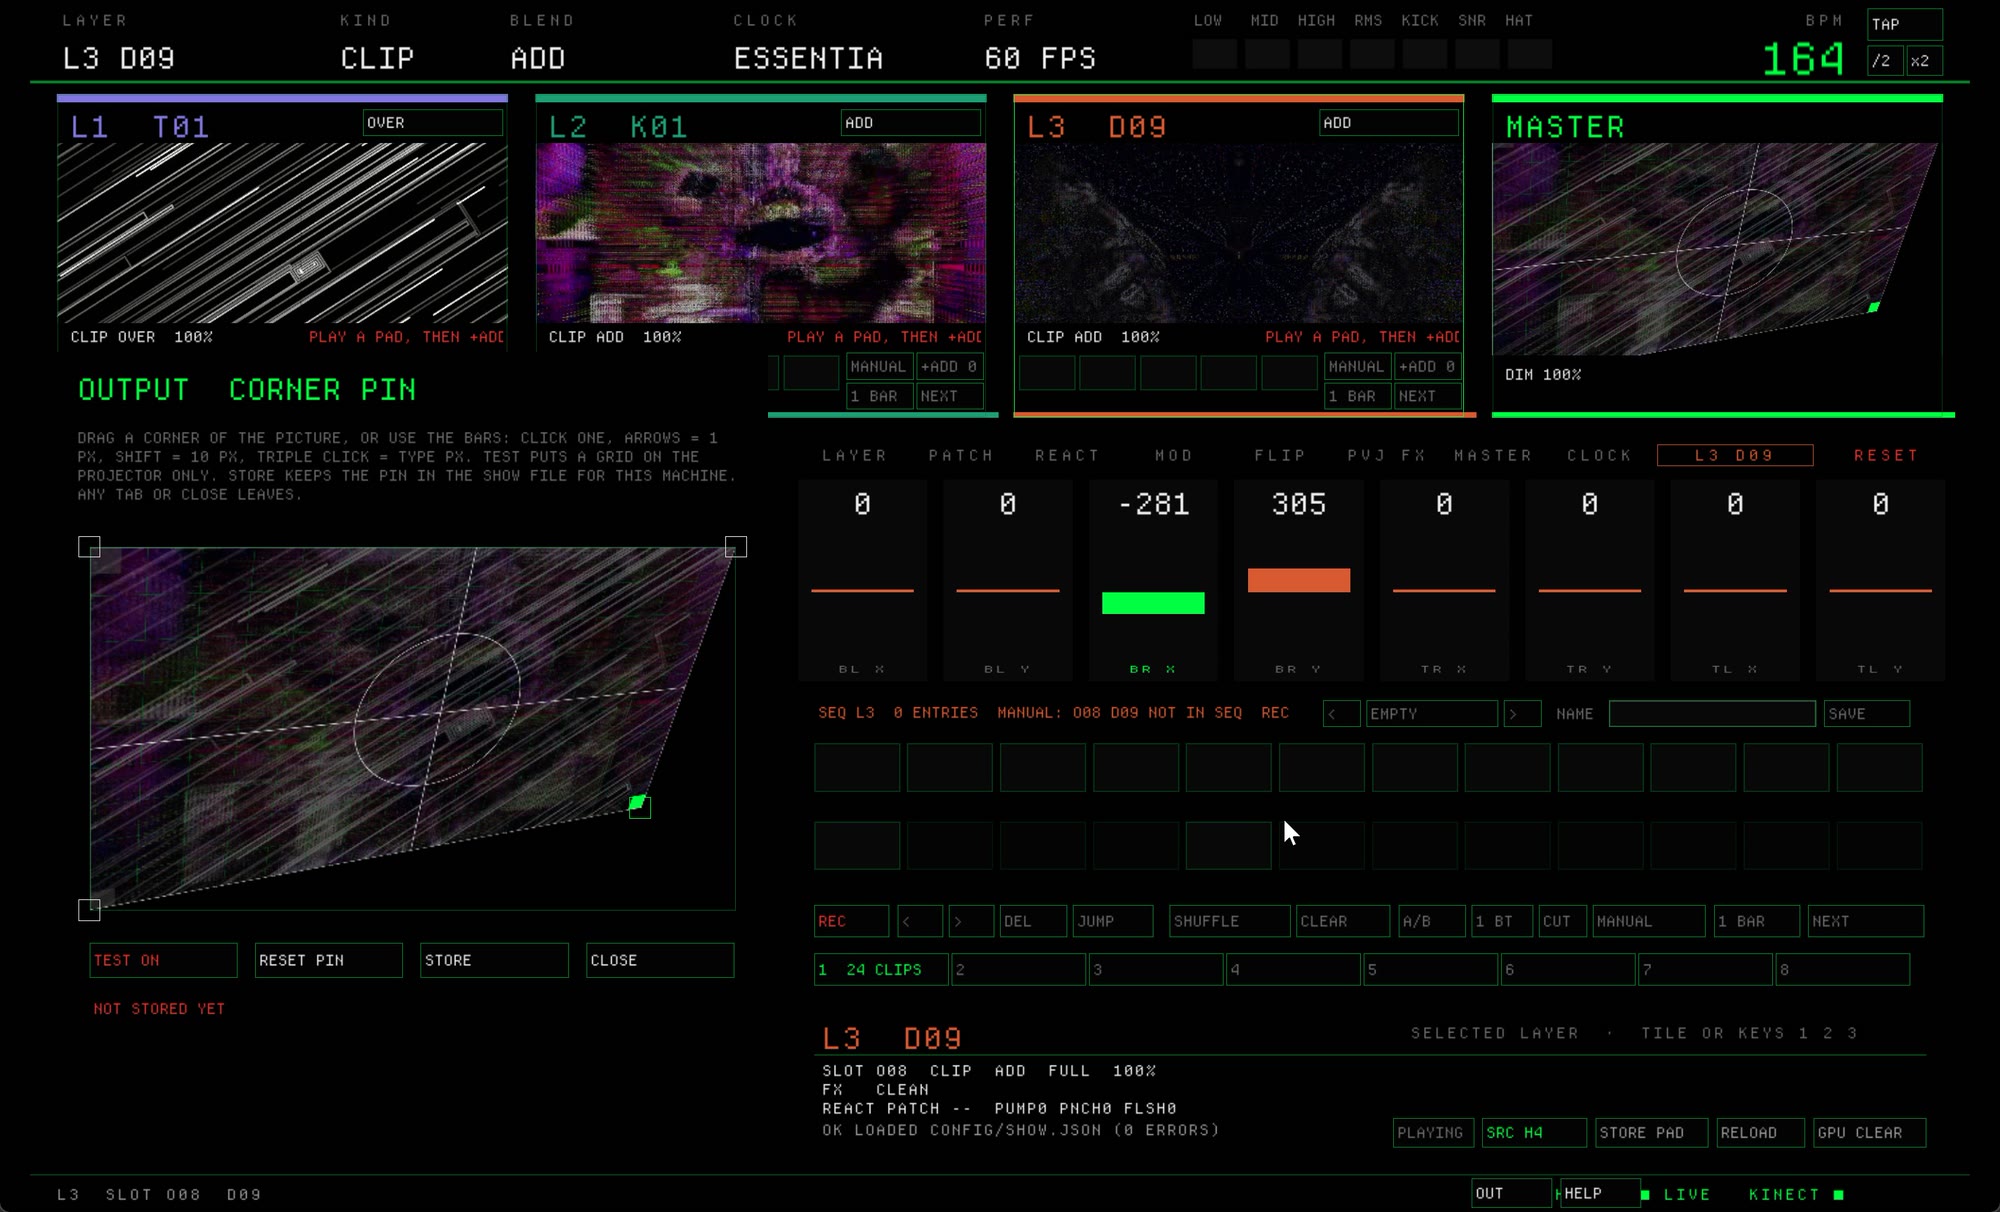
Task: Open the REACT tab
Action: (1067, 456)
